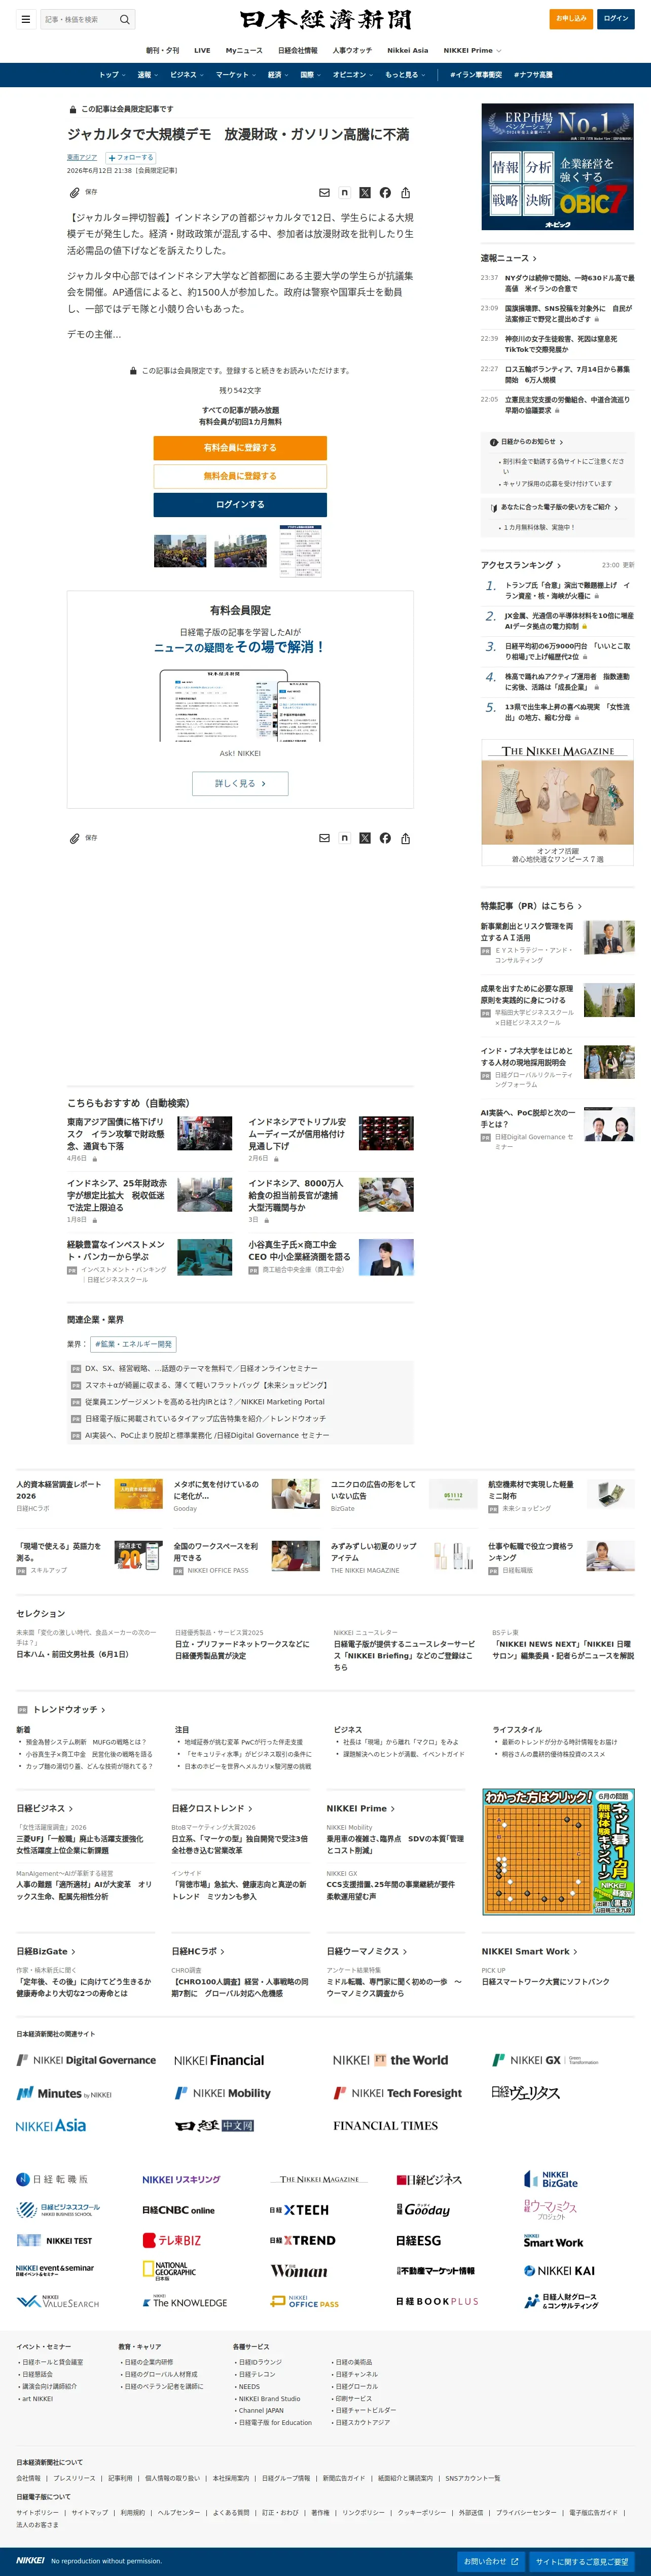Open the 日経転職版 logo

tap(52, 2180)
